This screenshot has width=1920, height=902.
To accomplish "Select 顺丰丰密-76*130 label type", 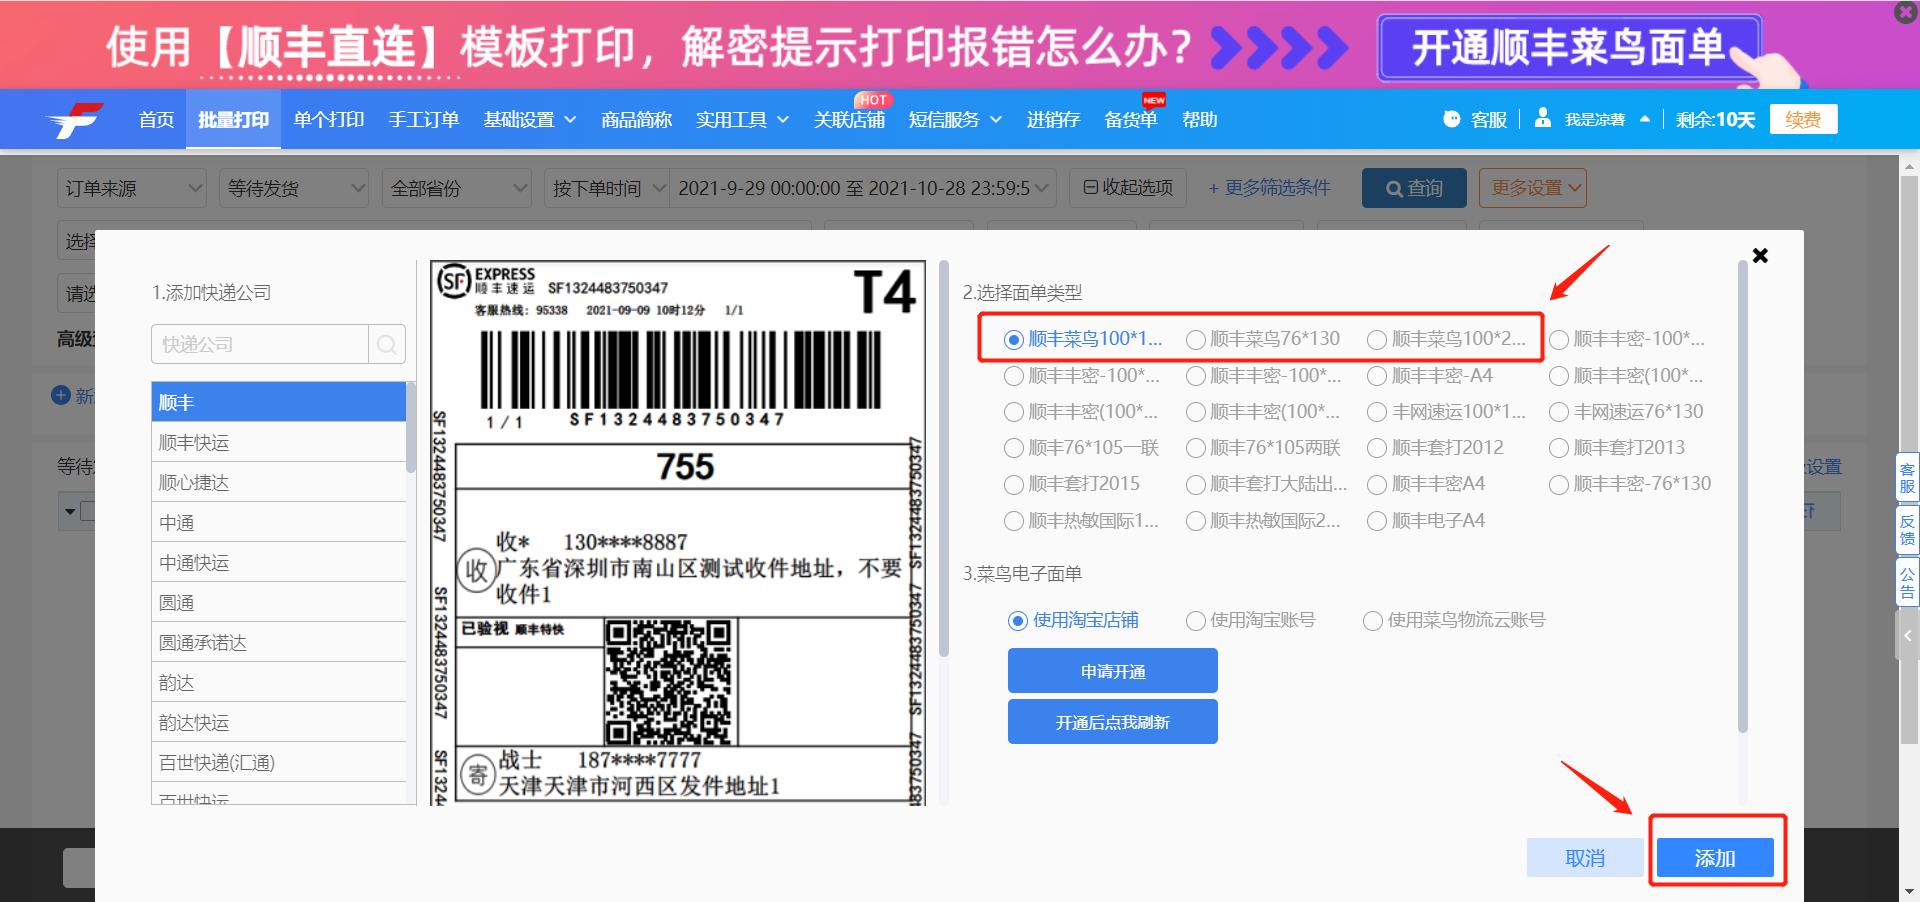I will [1630, 484].
